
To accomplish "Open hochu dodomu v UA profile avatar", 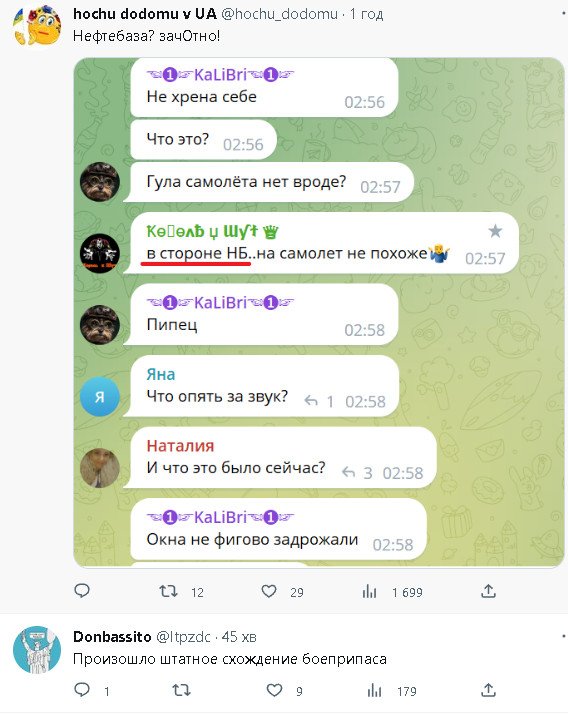I will click(x=37, y=26).
